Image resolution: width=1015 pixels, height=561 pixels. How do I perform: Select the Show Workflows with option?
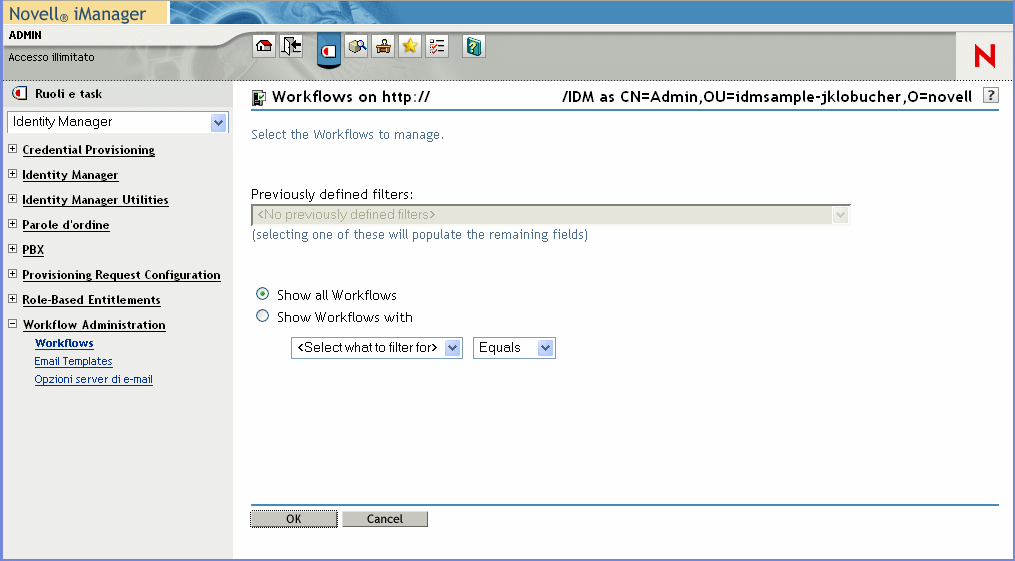[x=263, y=316]
